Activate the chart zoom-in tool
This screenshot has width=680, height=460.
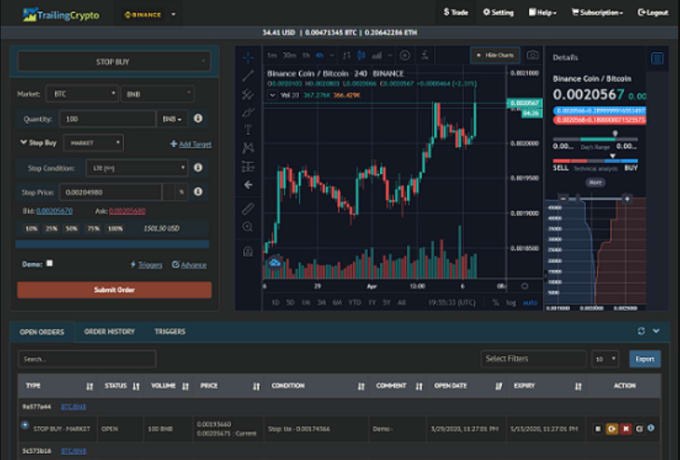248,227
